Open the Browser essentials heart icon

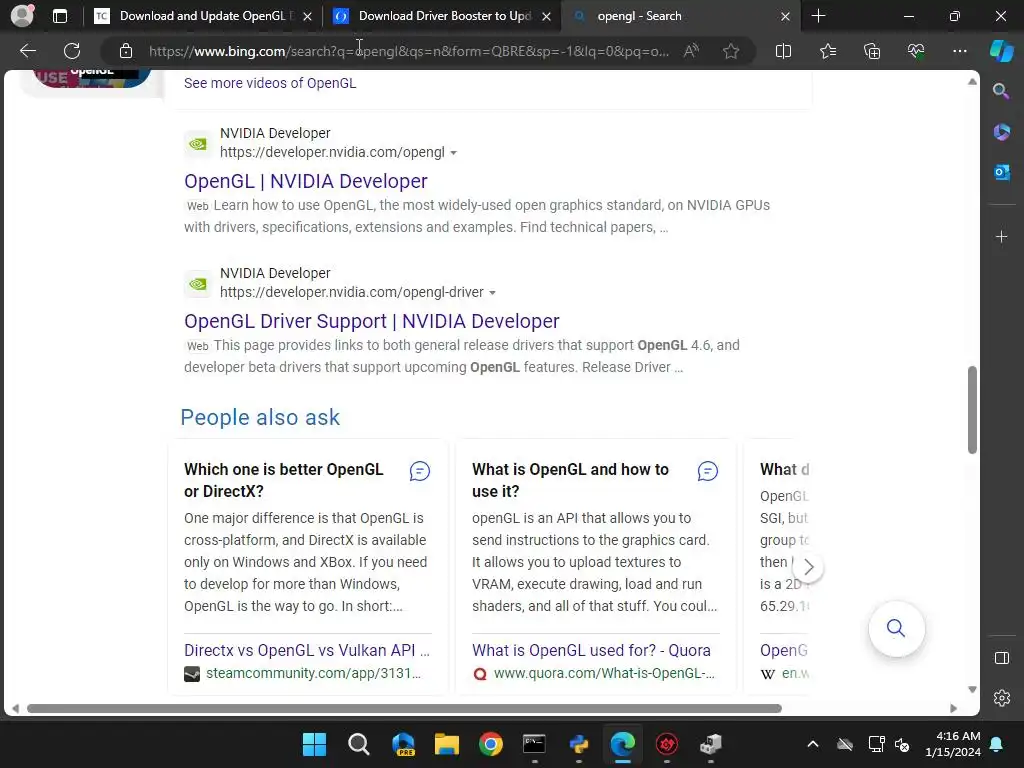916,51
